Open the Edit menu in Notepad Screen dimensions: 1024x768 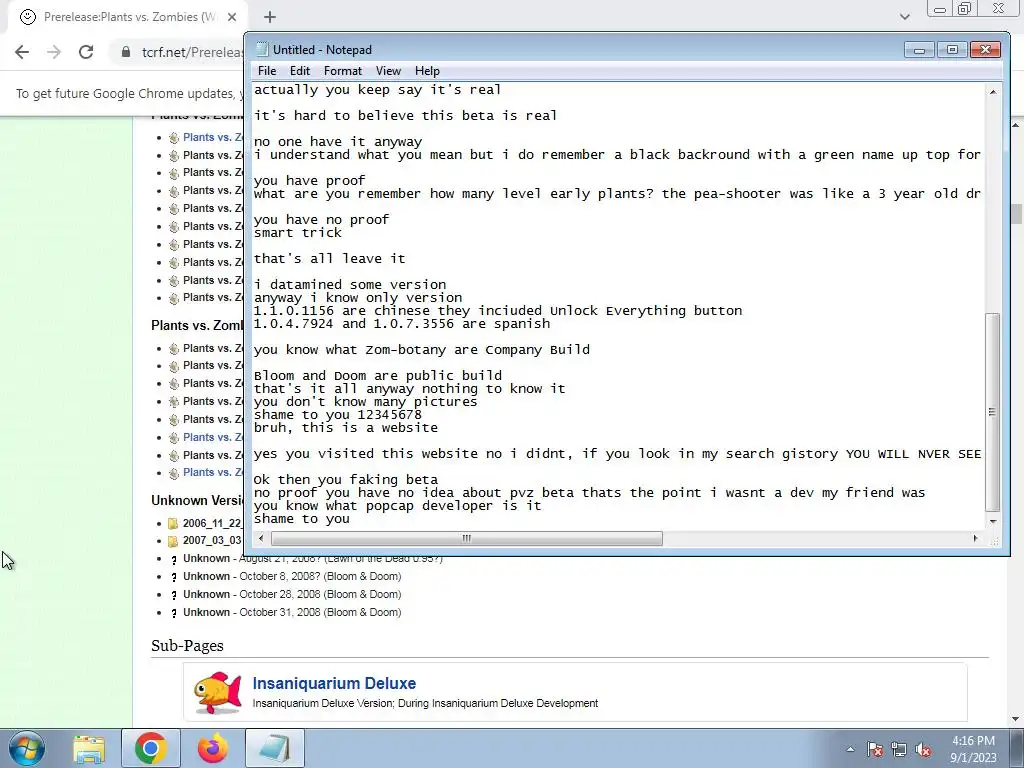[300, 71]
